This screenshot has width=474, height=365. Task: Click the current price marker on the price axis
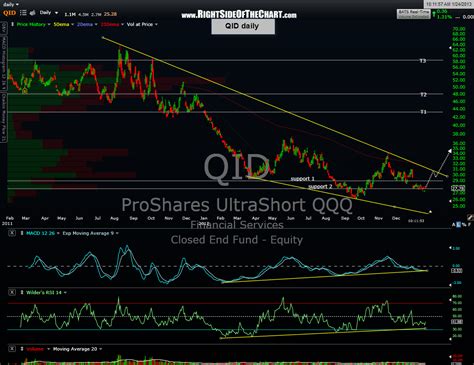coord(458,188)
